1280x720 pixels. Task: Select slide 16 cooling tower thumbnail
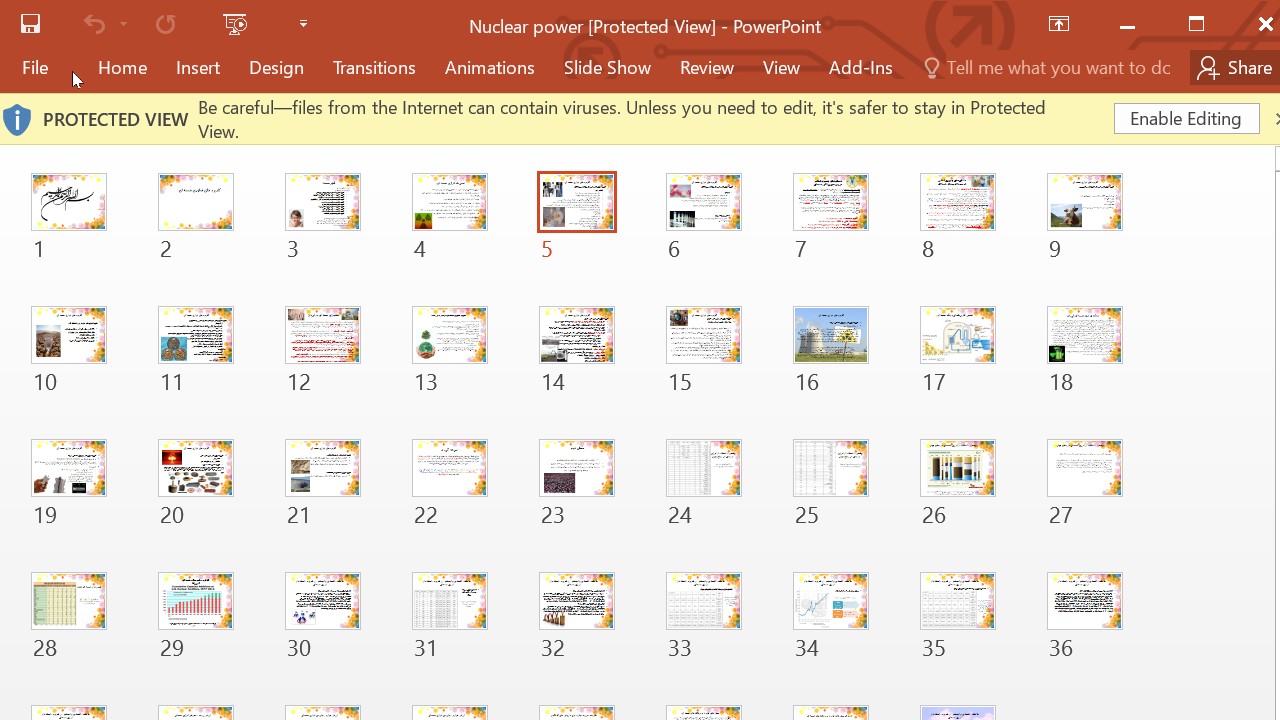pyautogui.click(x=831, y=335)
